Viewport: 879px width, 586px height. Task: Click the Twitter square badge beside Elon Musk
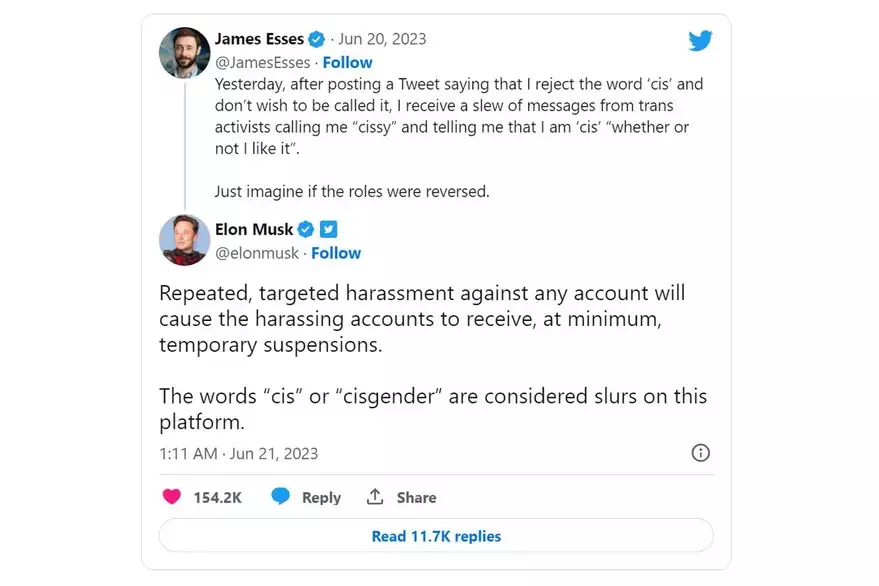328,229
